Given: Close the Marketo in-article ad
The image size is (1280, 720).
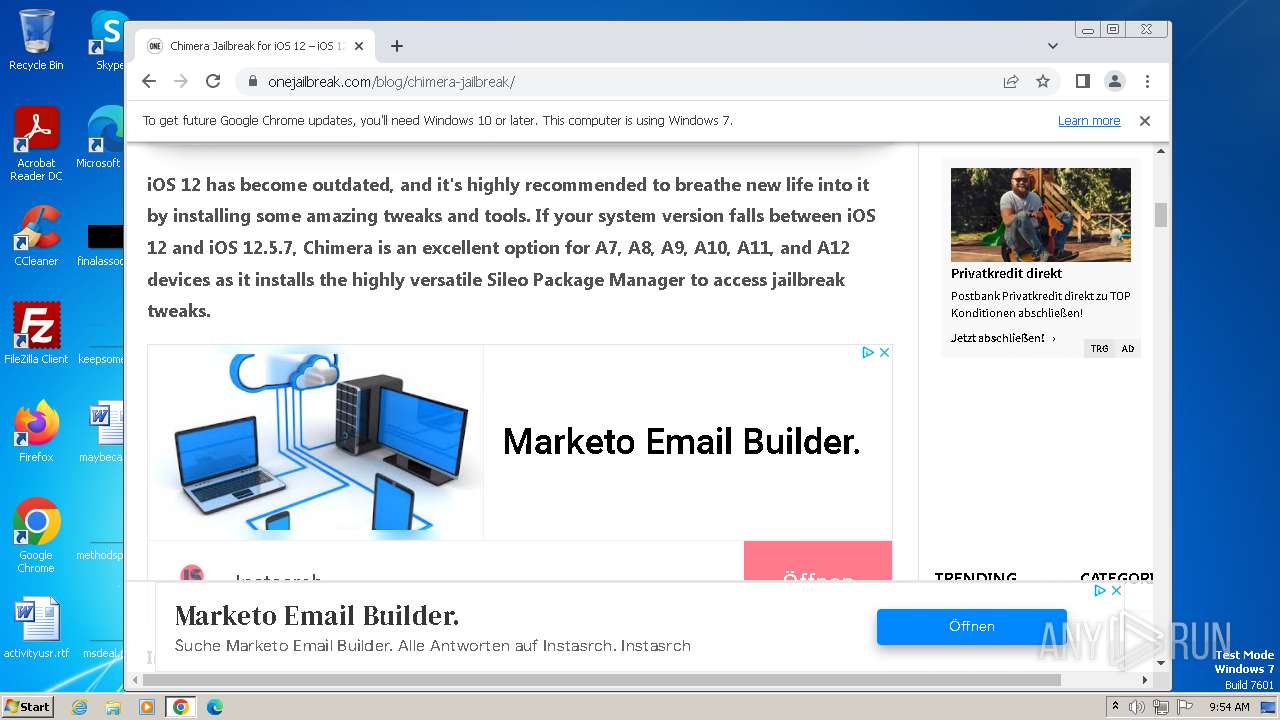Looking at the screenshot, I should click(884, 353).
